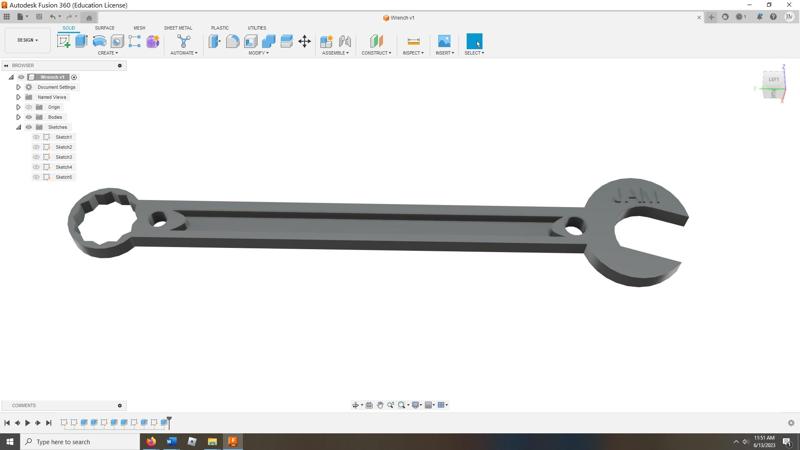Select the Shell tool
800x450 pixels.
click(251, 41)
